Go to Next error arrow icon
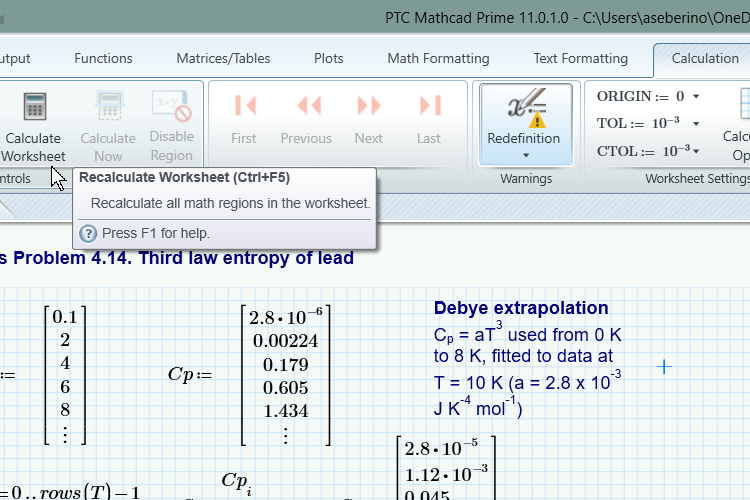This screenshot has width=750, height=500. click(368, 106)
